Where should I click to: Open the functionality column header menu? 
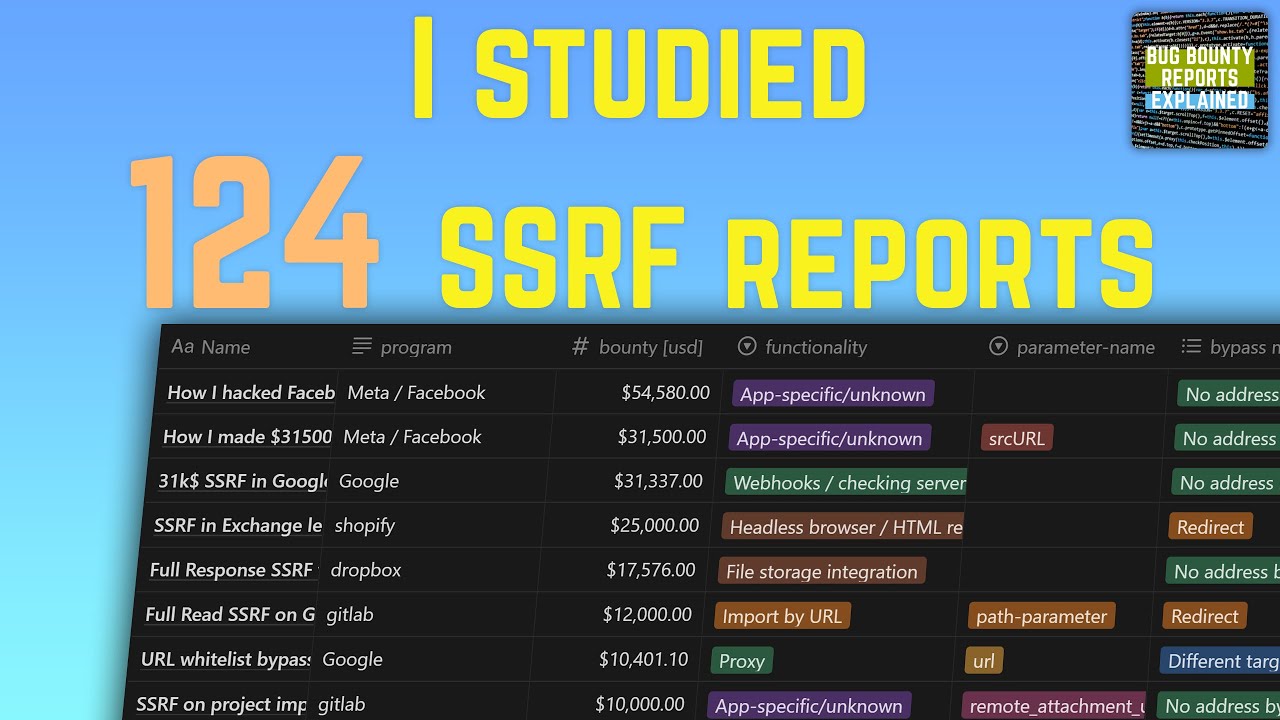pyautogui.click(x=815, y=347)
